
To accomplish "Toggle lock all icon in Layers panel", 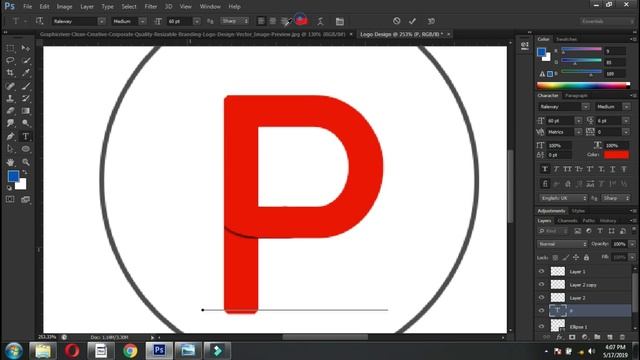I will coord(587,258).
